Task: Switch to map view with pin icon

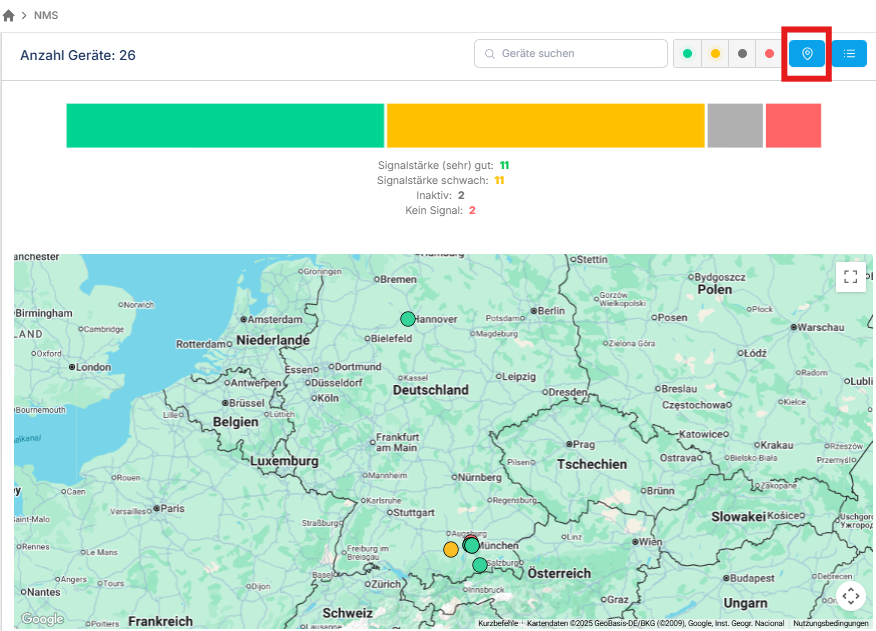Action: [x=807, y=54]
